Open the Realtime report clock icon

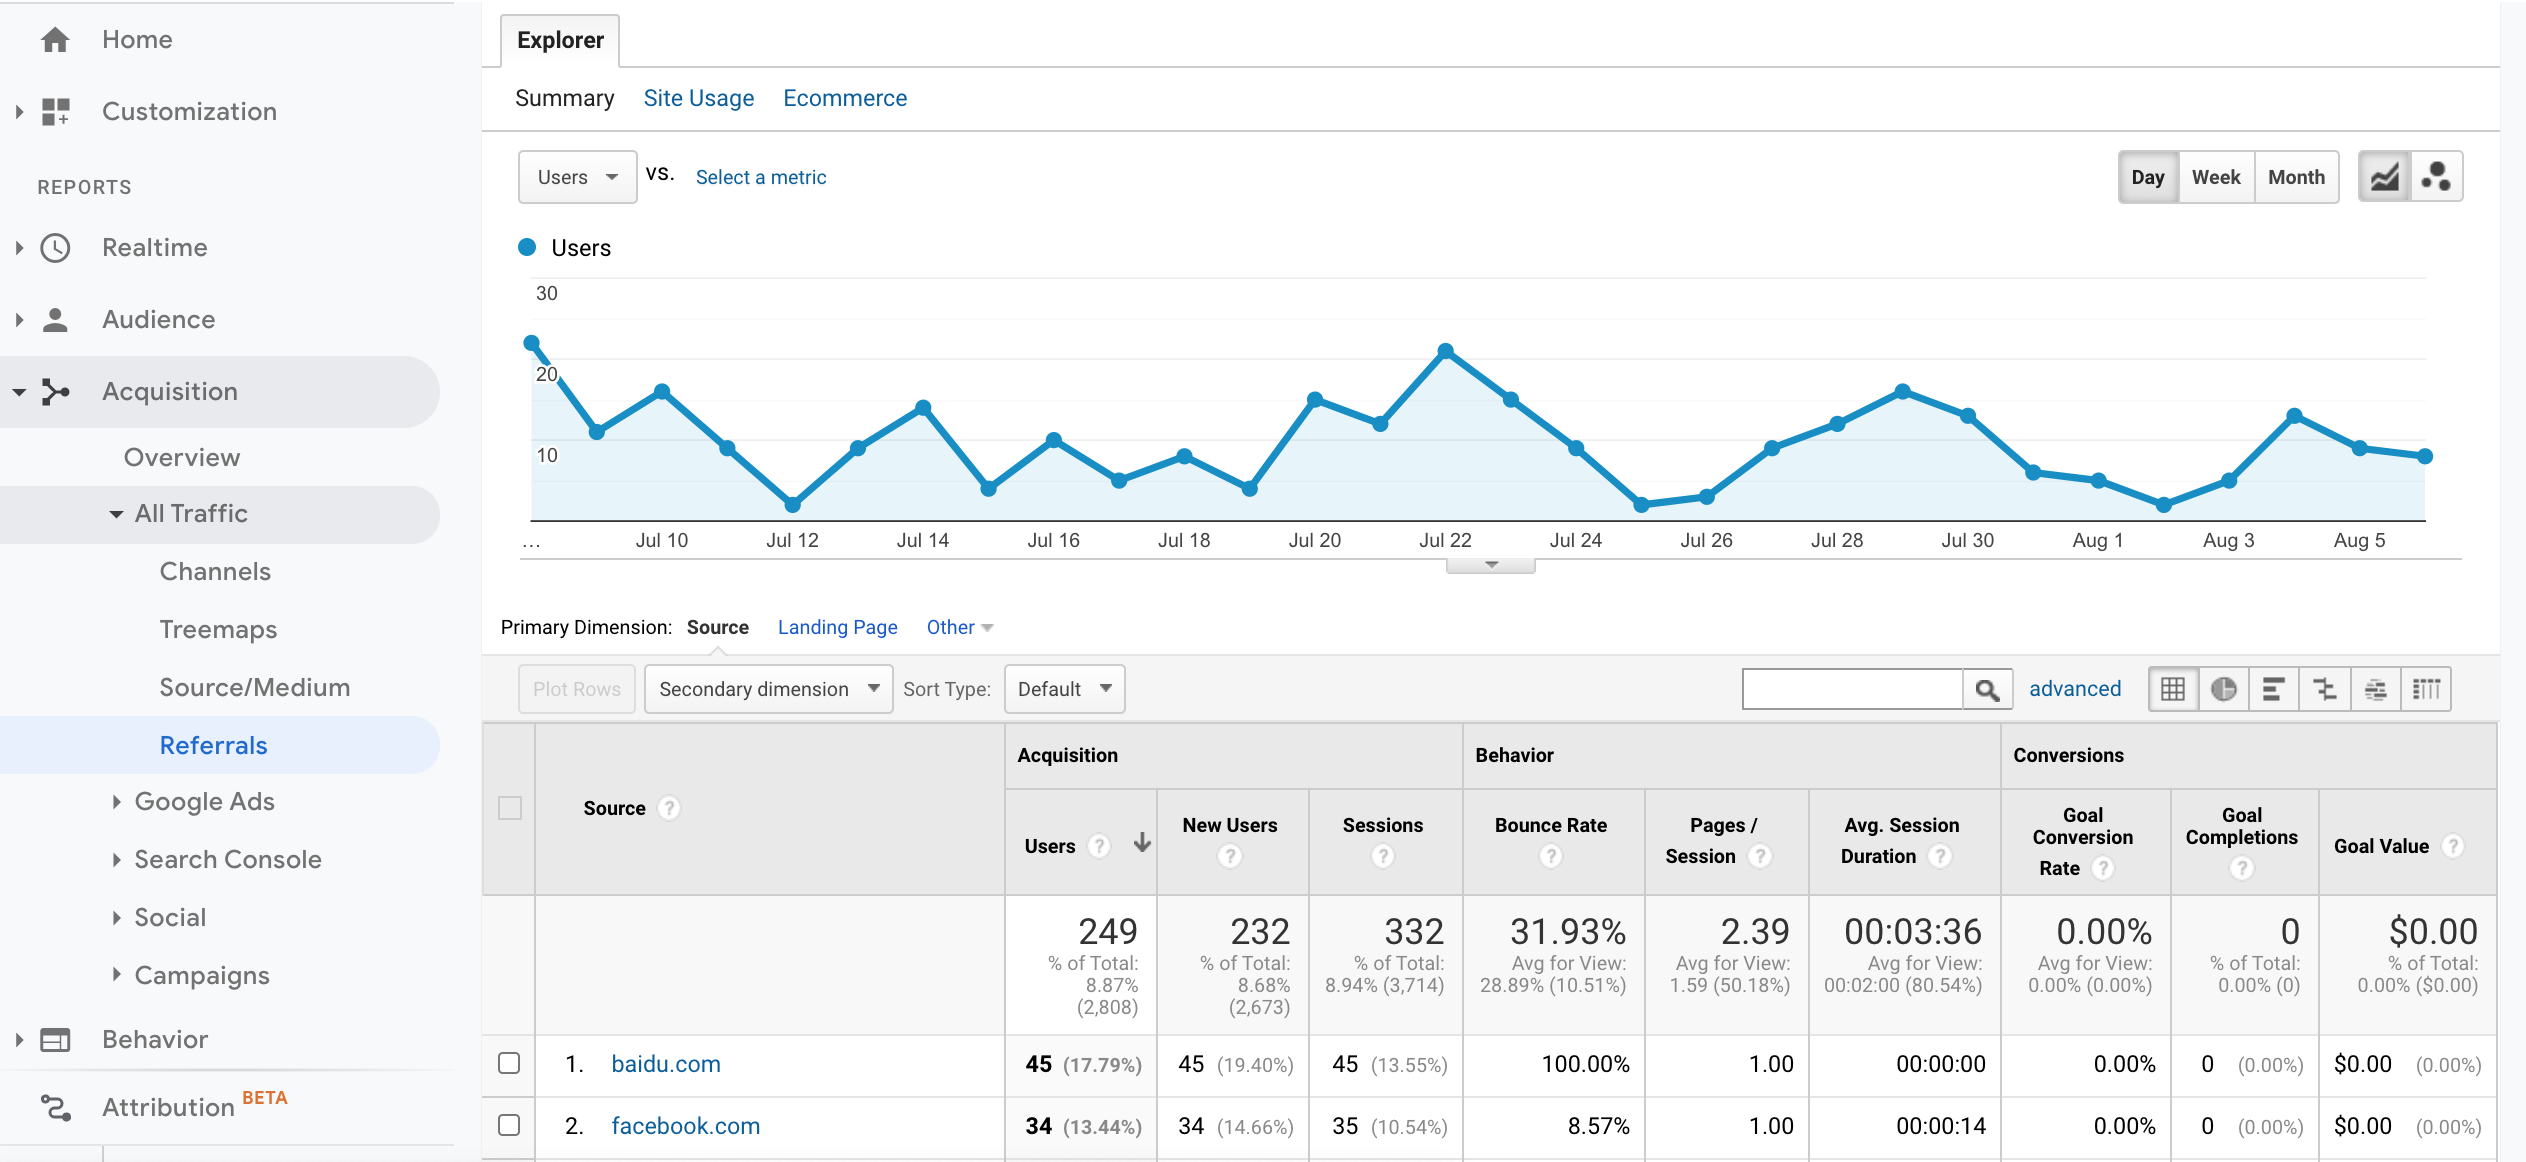click(56, 247)
